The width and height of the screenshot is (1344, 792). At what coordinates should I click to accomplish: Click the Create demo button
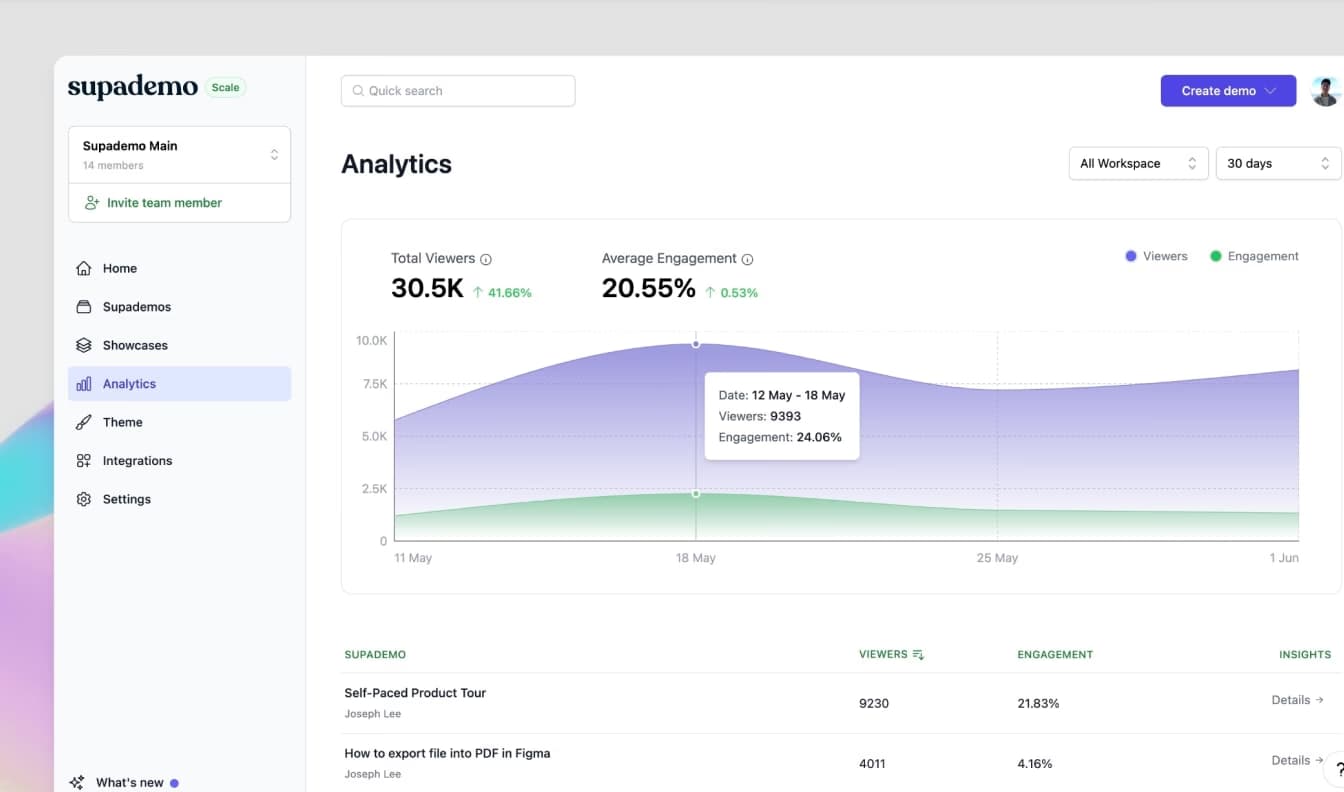[1228, 90]
